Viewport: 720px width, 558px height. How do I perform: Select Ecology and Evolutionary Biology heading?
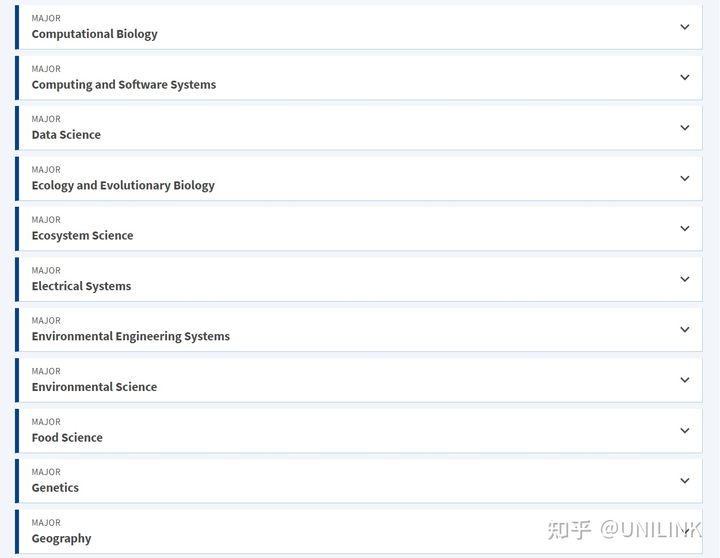[x=123, y=185]
